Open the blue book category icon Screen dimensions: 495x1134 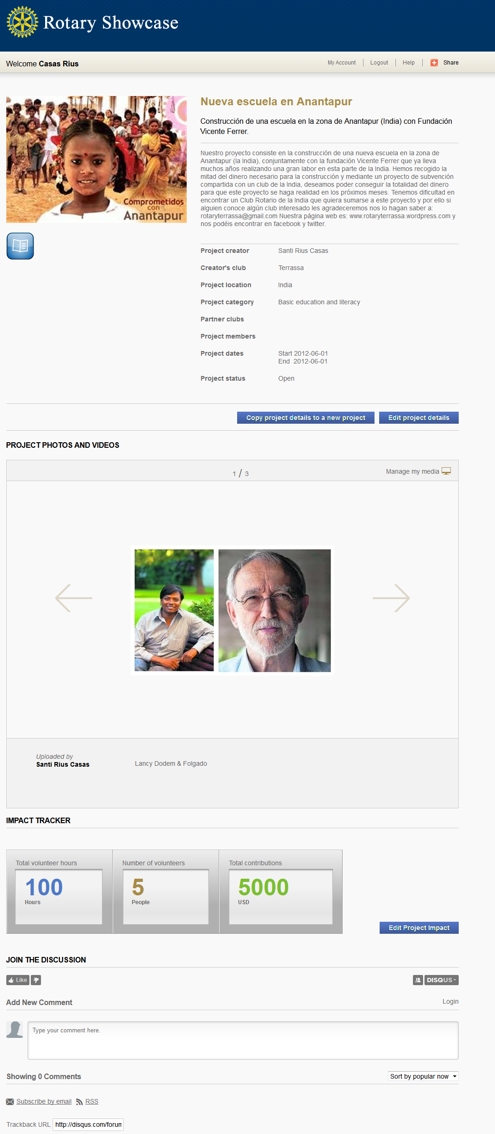click(20, 246)
